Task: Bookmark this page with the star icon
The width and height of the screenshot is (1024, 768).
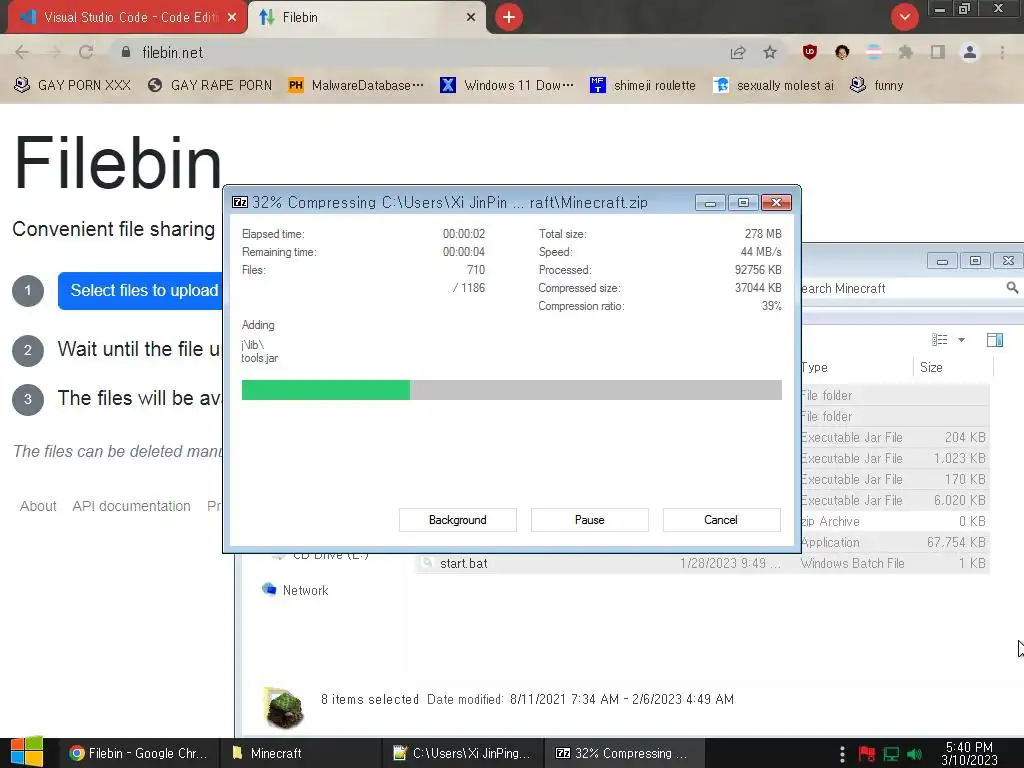Action: [770, 52]
